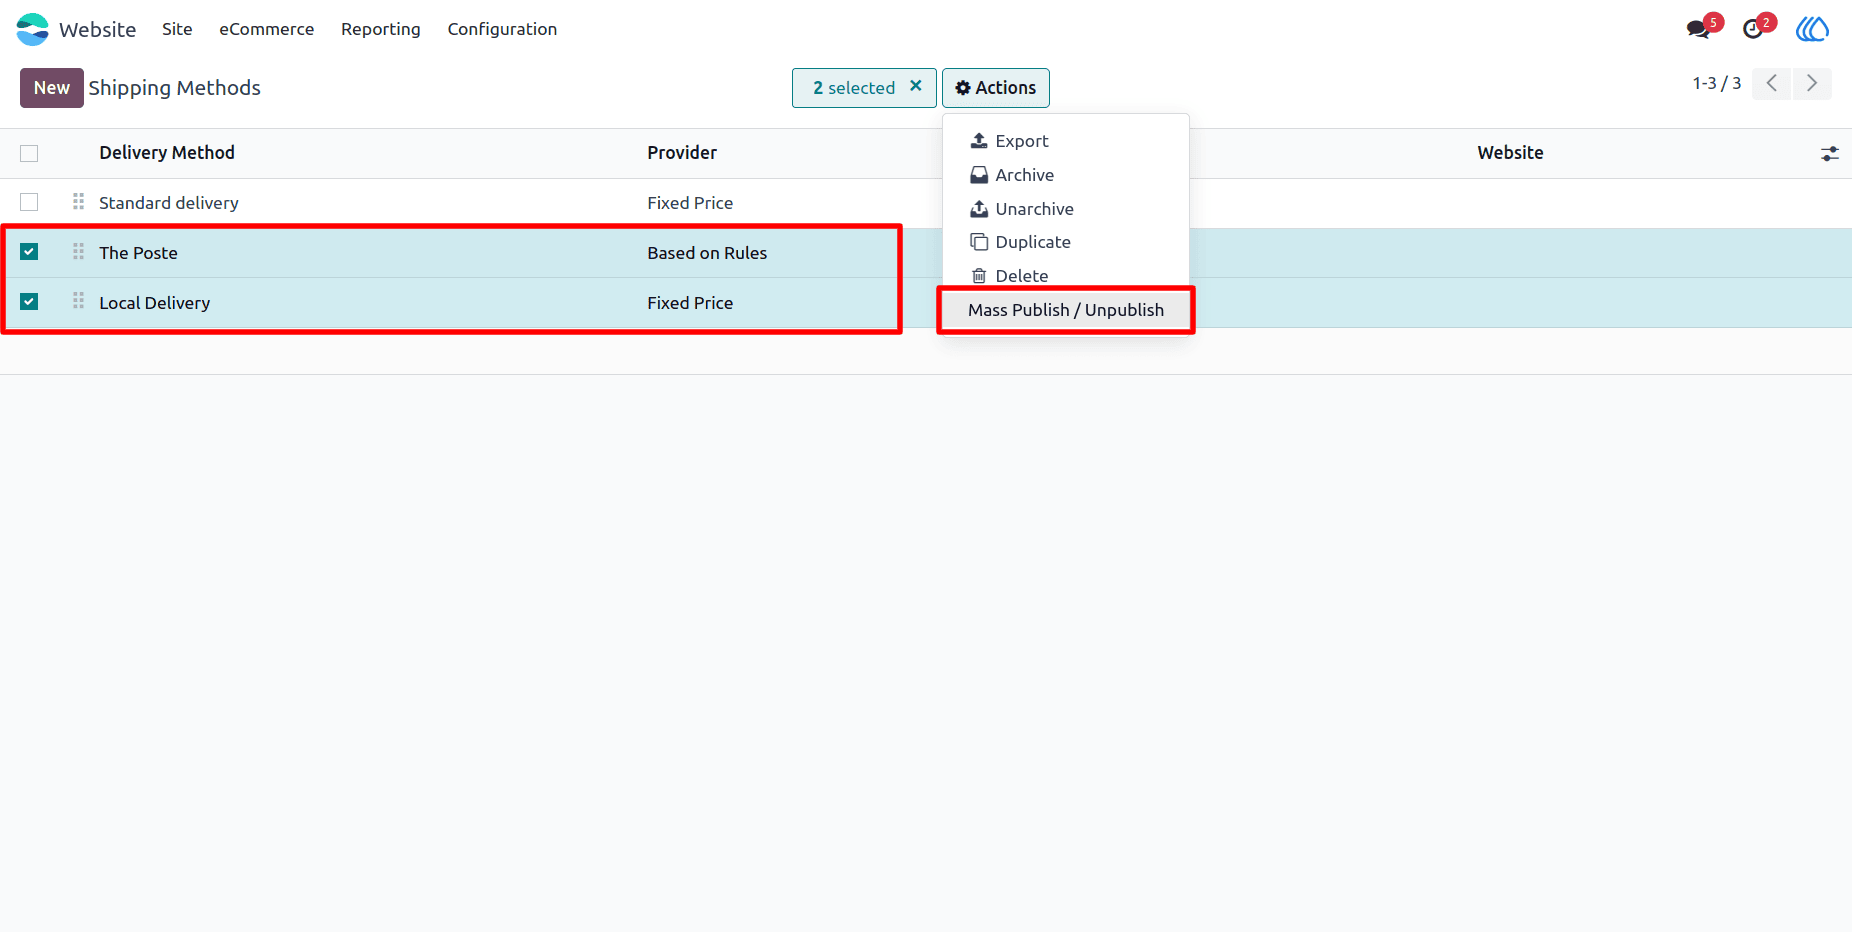
Task: Go to next page arrow
Action: point(1812,83)
